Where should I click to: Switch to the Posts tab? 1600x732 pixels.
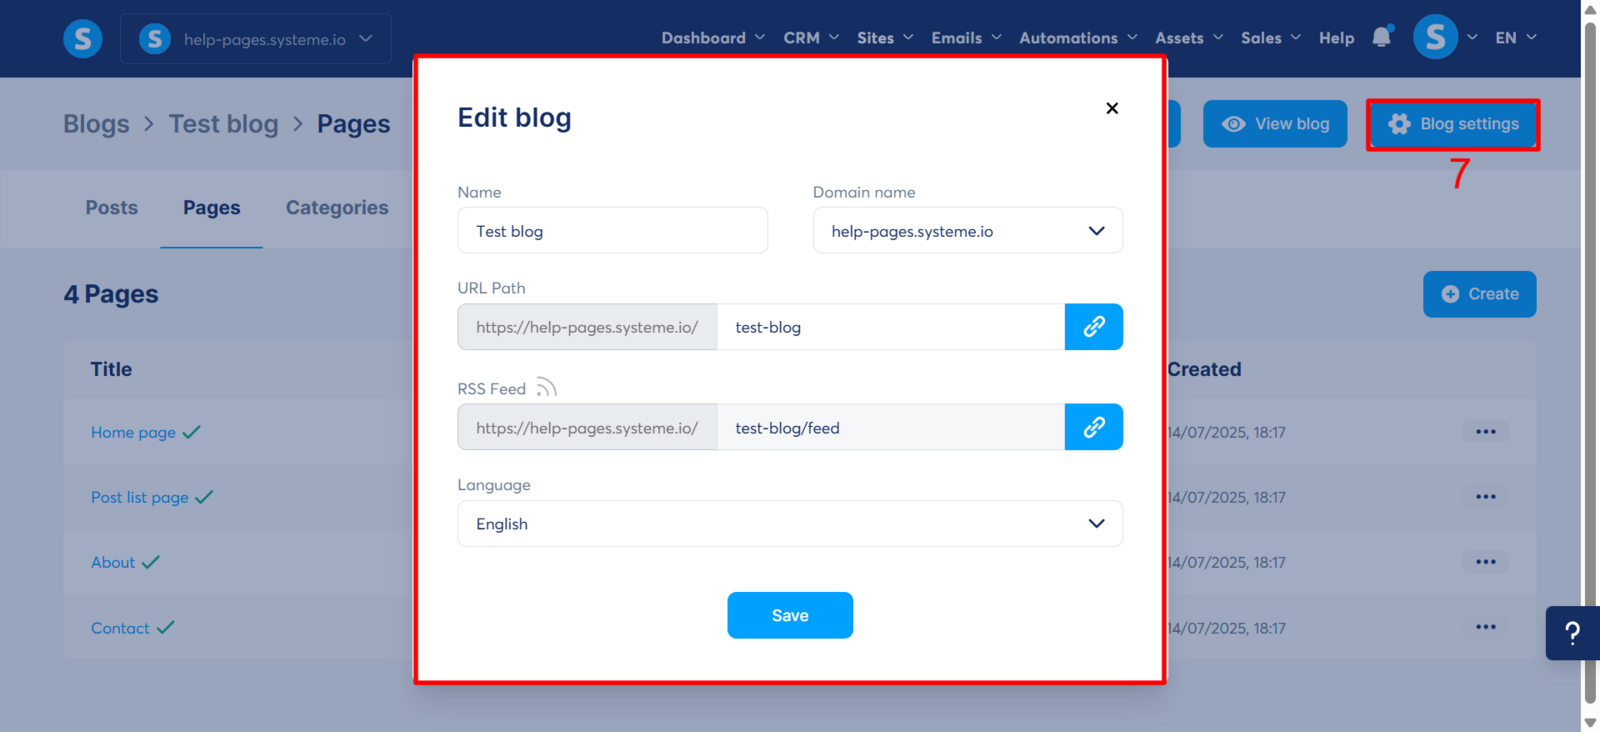click(112, 208)
